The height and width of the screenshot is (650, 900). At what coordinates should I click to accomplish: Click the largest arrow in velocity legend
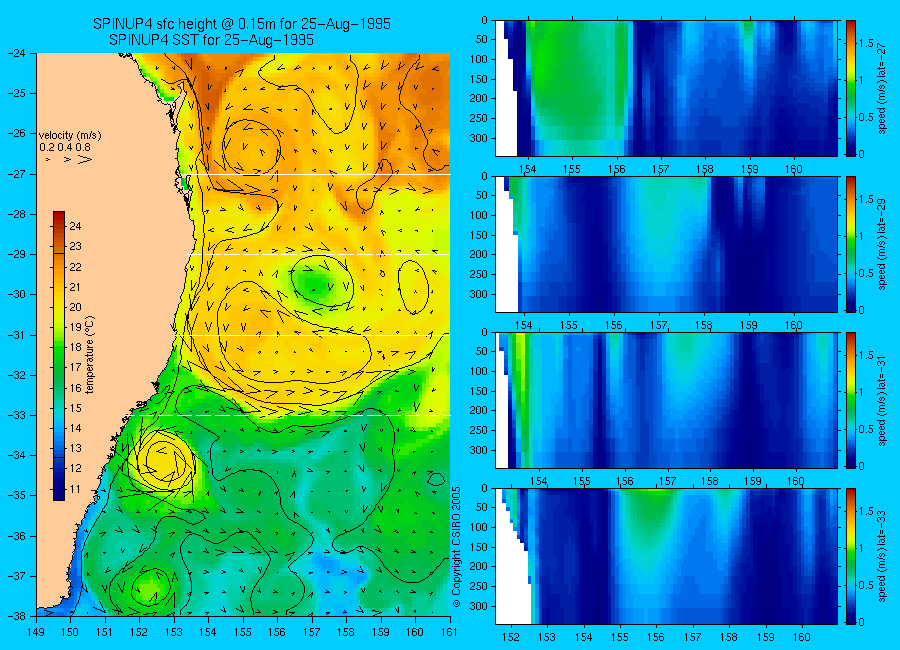(85, 159)
